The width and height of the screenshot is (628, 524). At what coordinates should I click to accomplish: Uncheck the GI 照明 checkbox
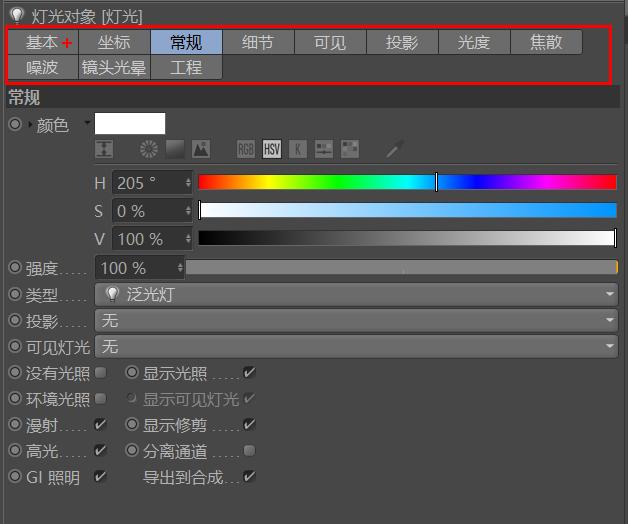click(x=100, y=476)
